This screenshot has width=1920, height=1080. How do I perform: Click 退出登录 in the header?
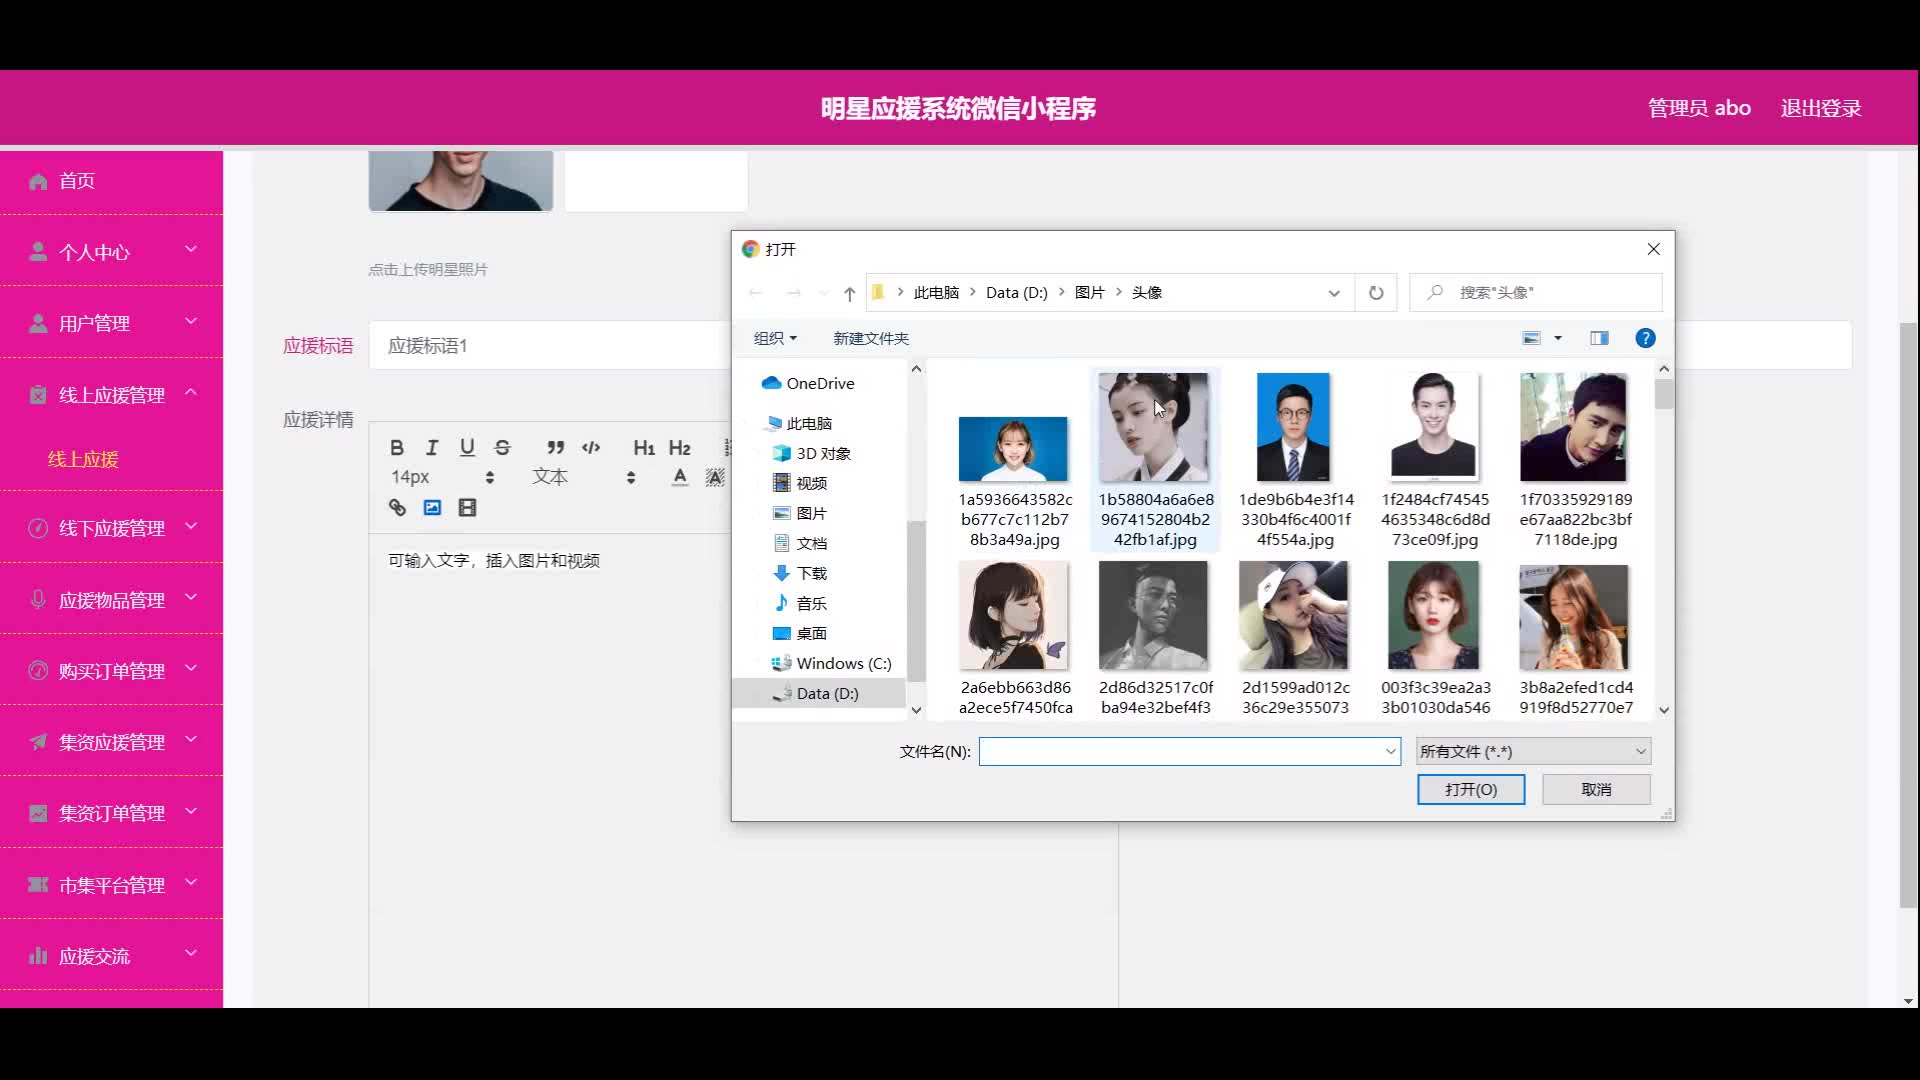(x=1820, y=108)
